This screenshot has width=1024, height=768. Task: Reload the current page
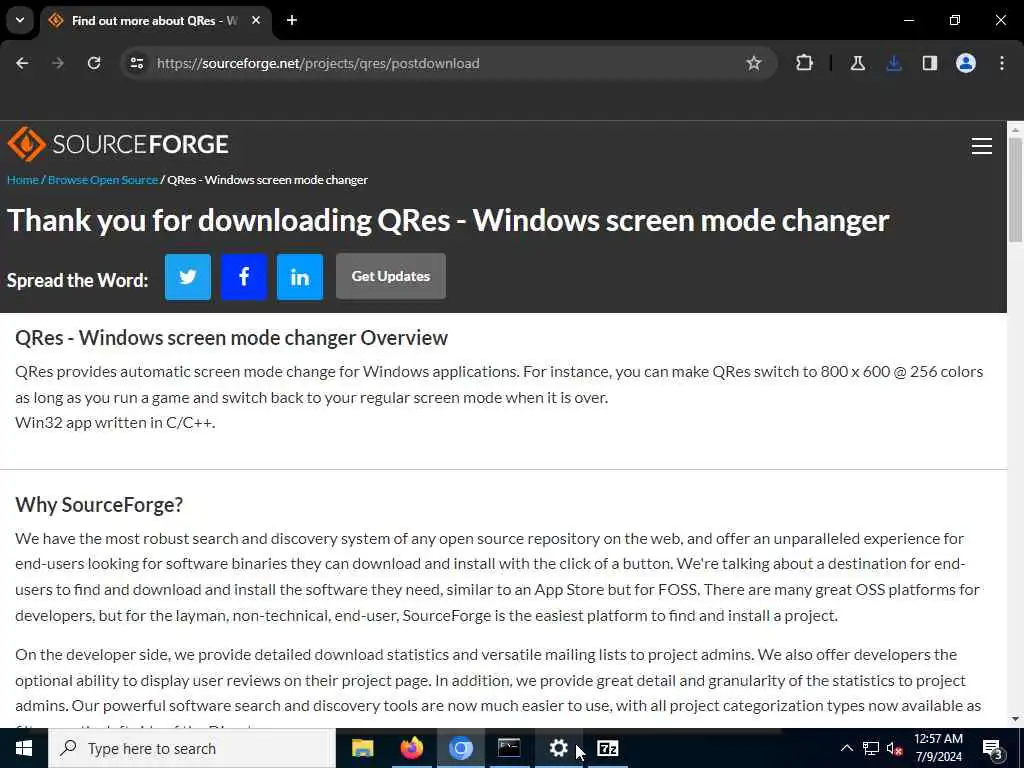coord(94,63)
